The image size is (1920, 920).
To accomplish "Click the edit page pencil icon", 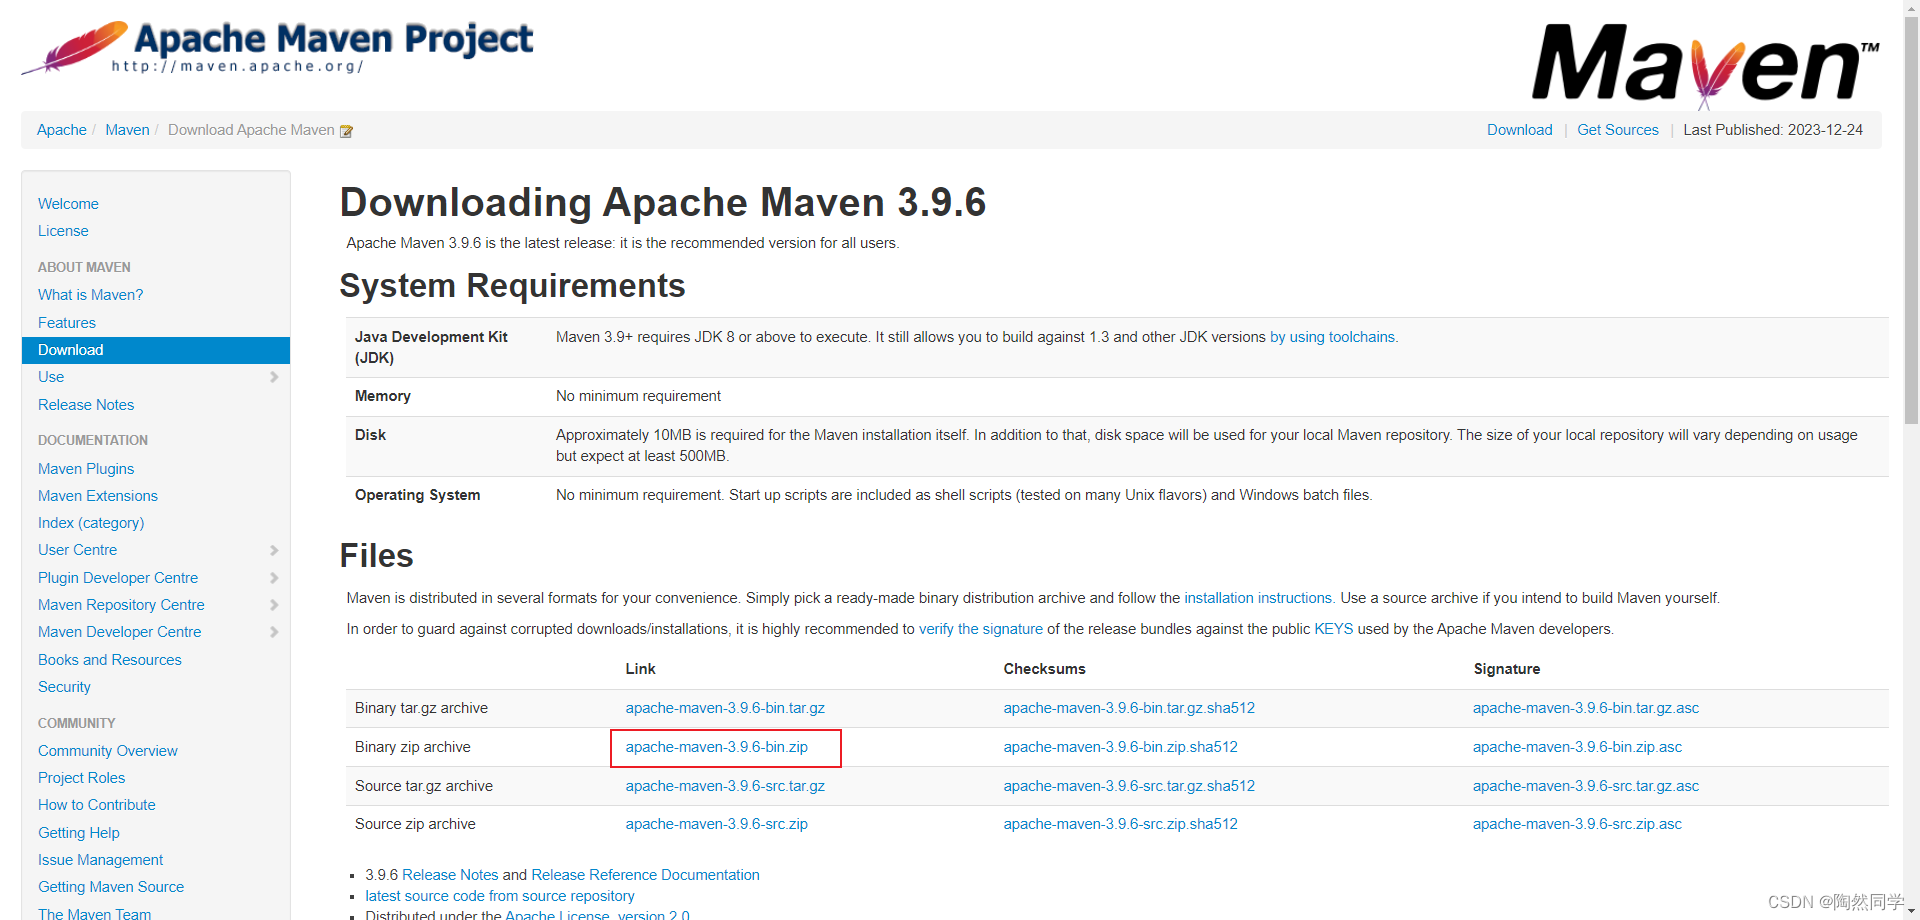I will point(347,131).
